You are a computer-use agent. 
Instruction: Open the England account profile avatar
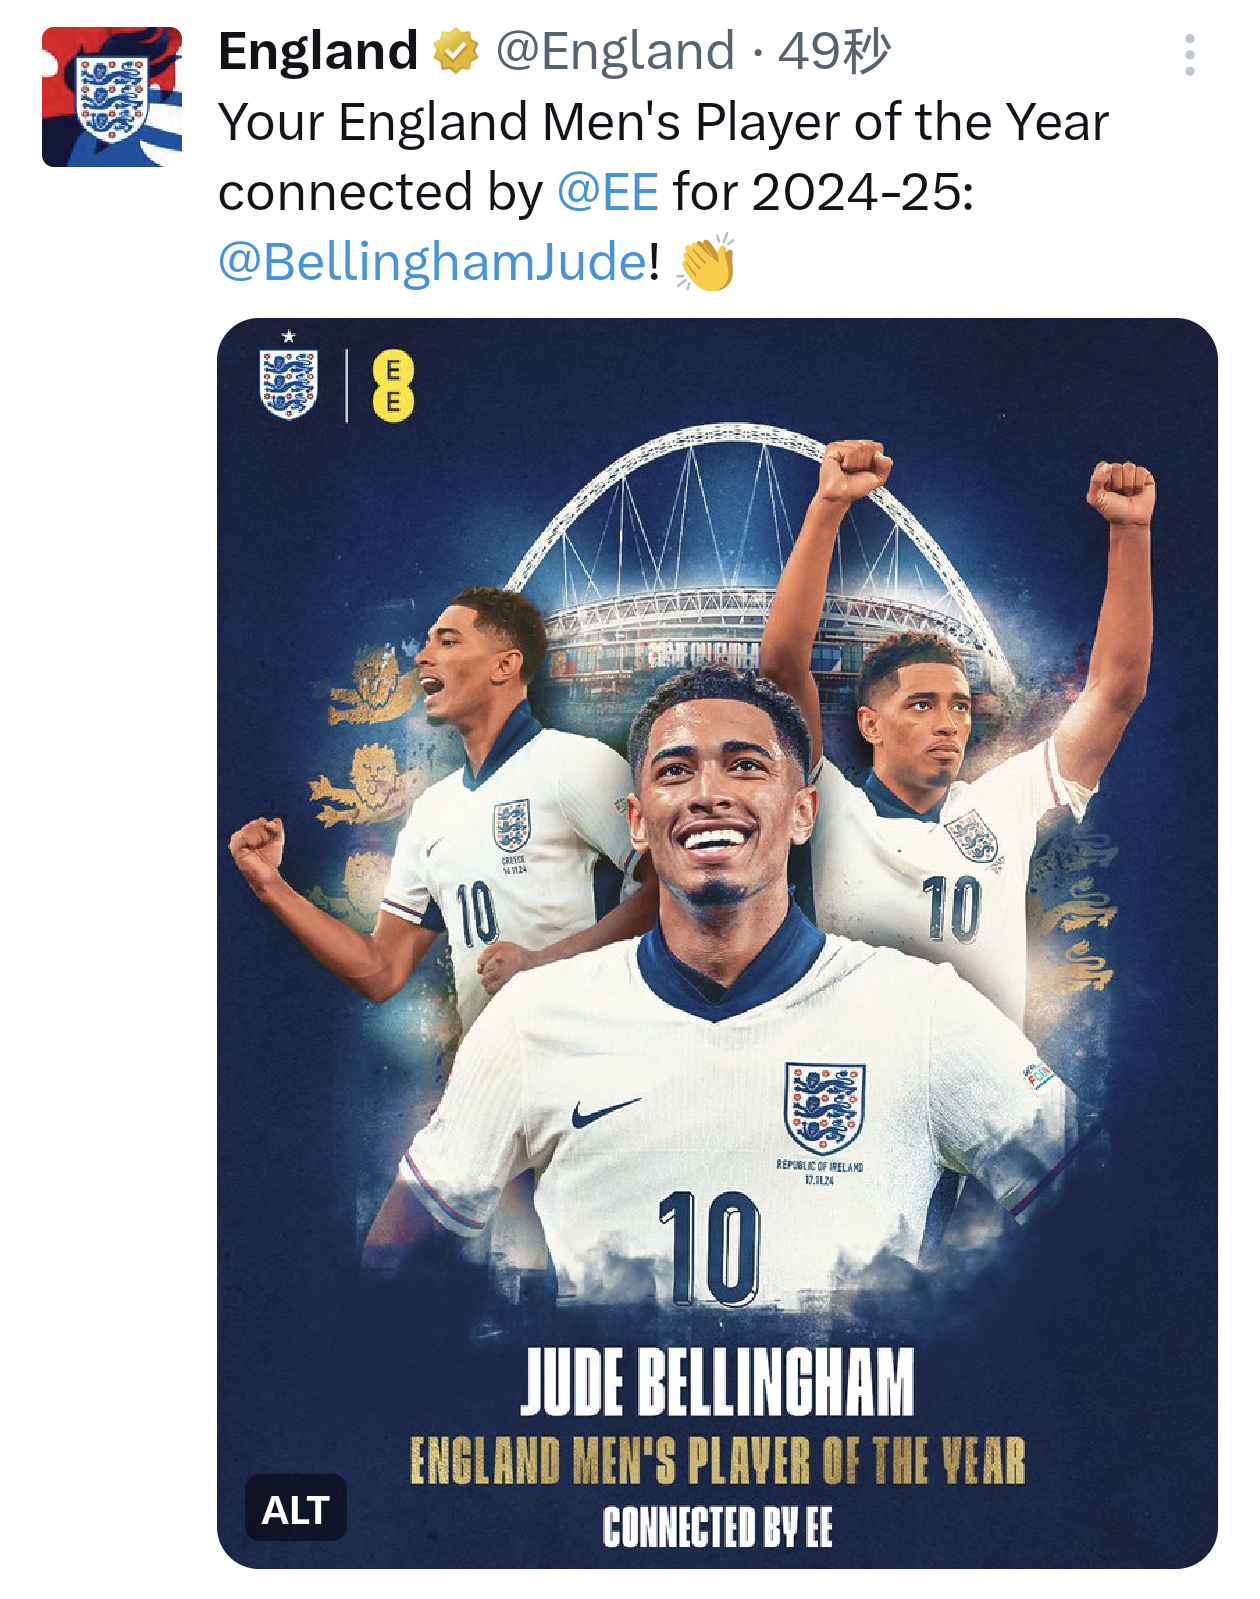pos(112,97)
